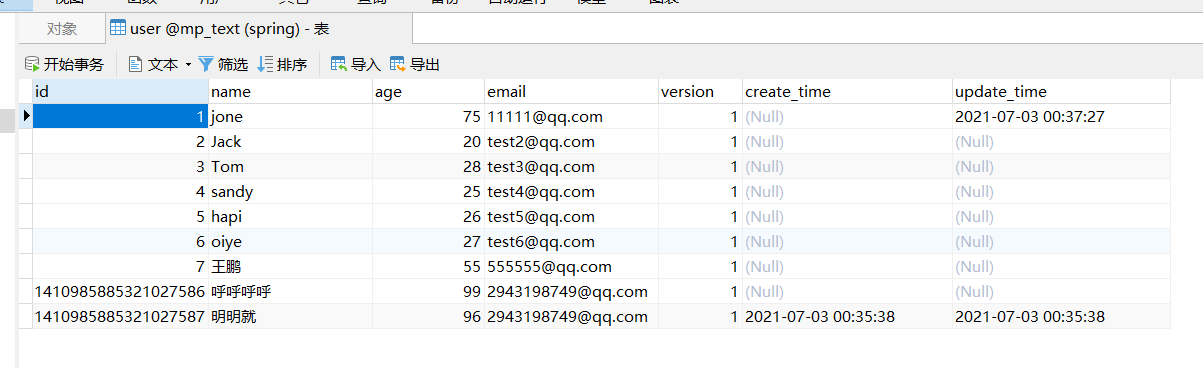
Task: Click the id column header
Action: (120, 91)
